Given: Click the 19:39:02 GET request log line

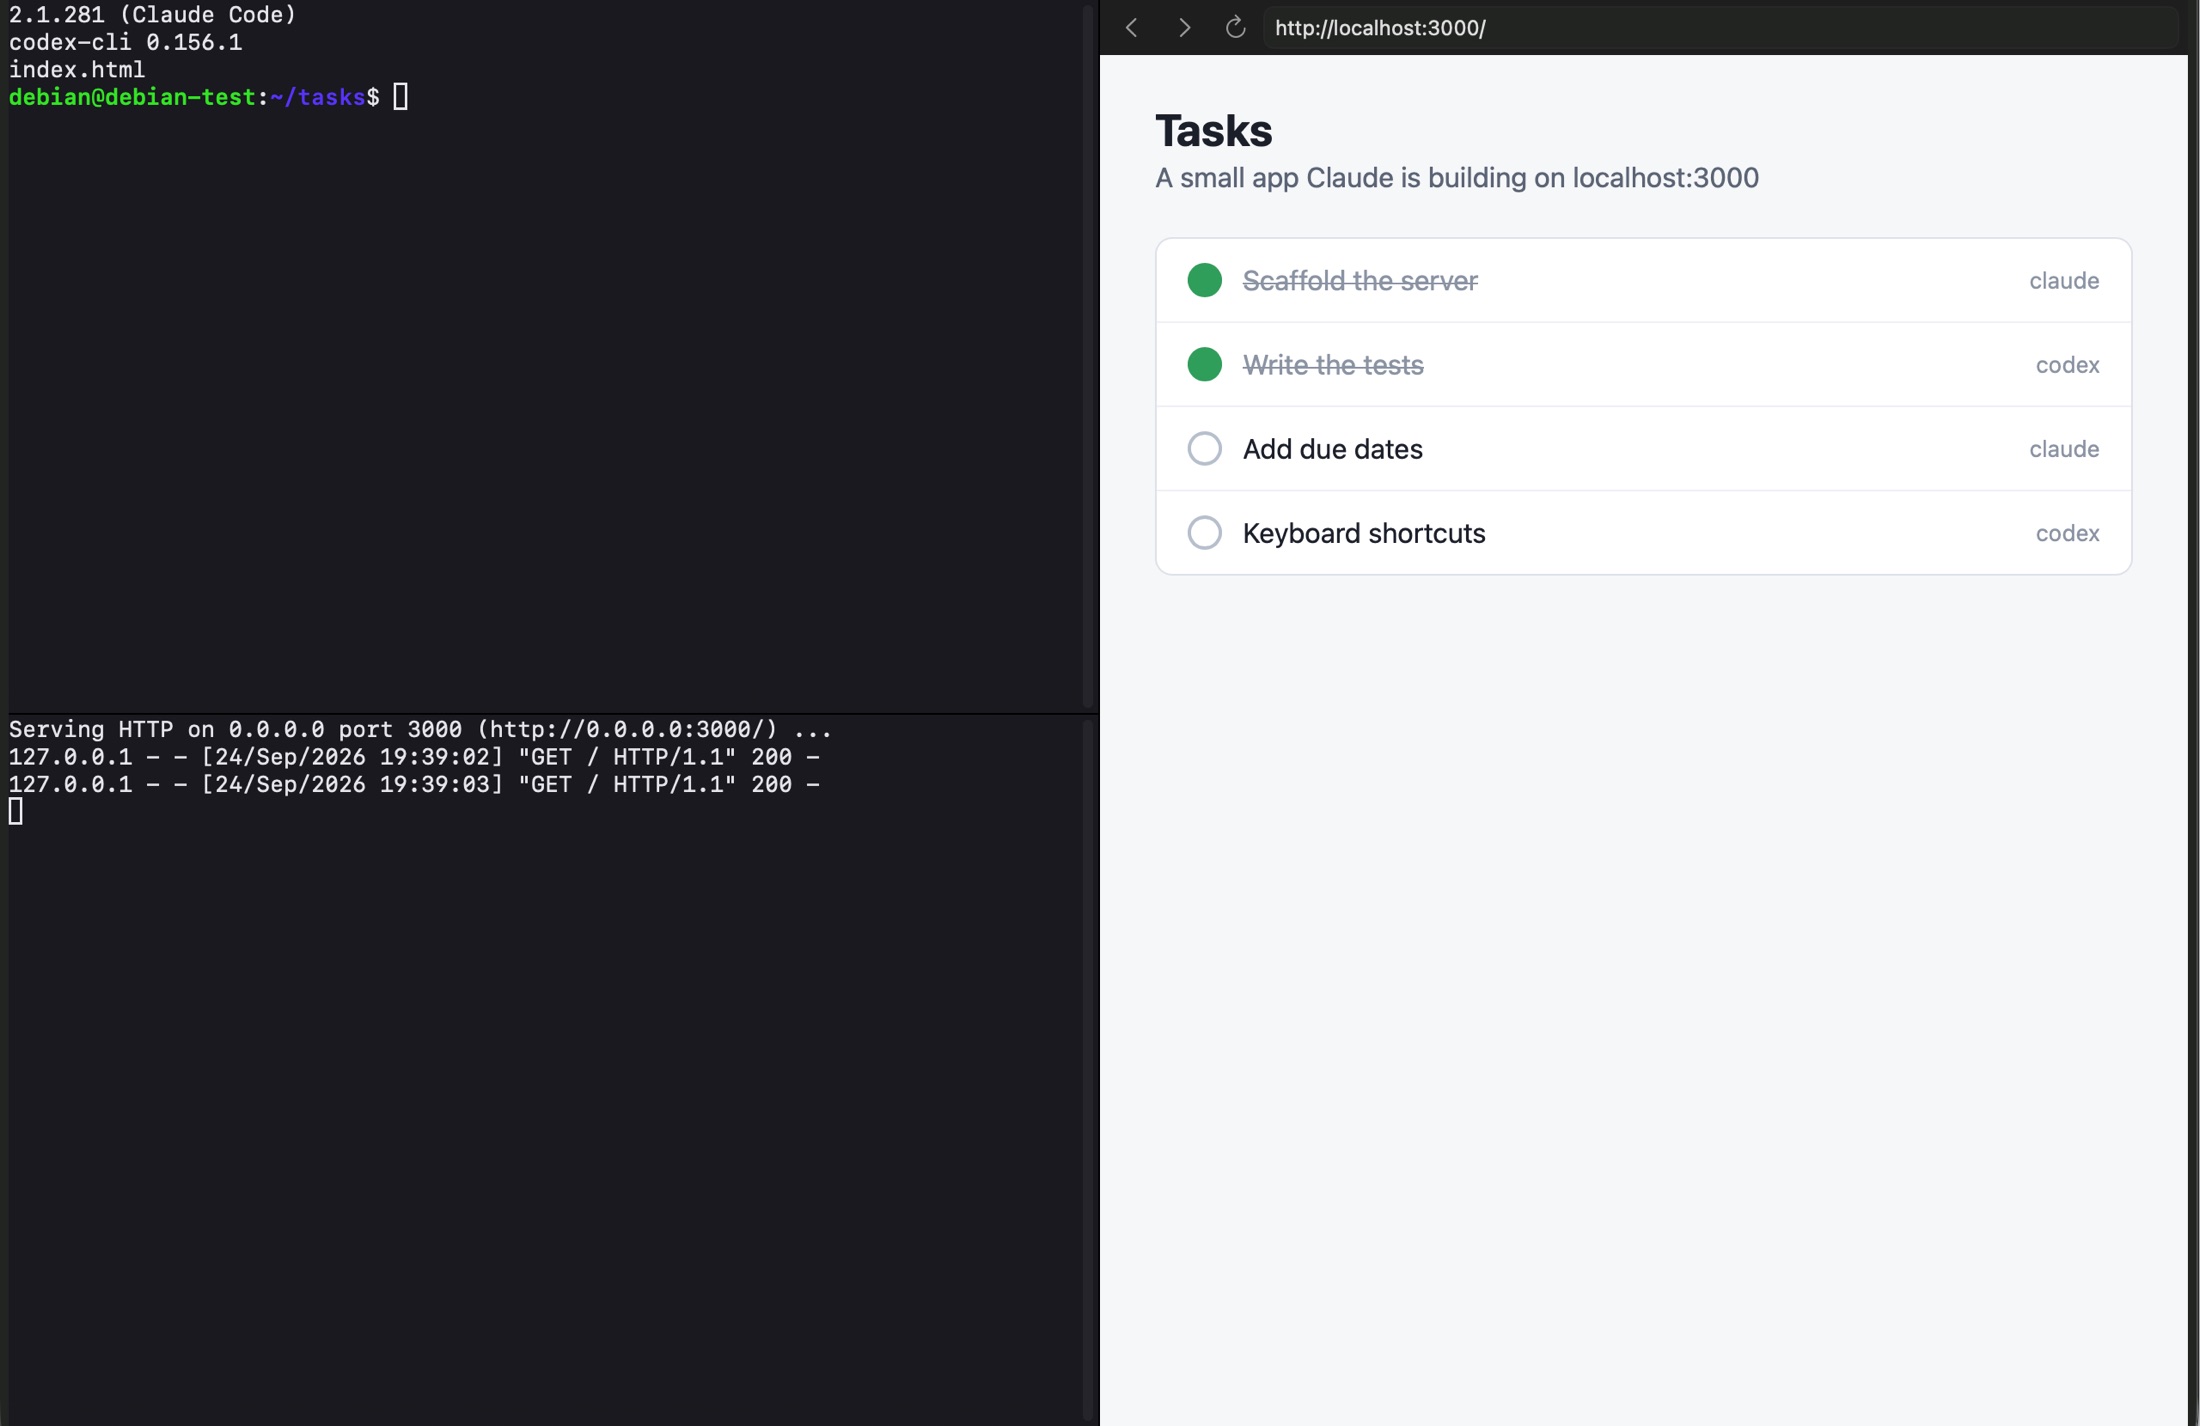Looking at the screenshot, I should (x=414, y=757).
